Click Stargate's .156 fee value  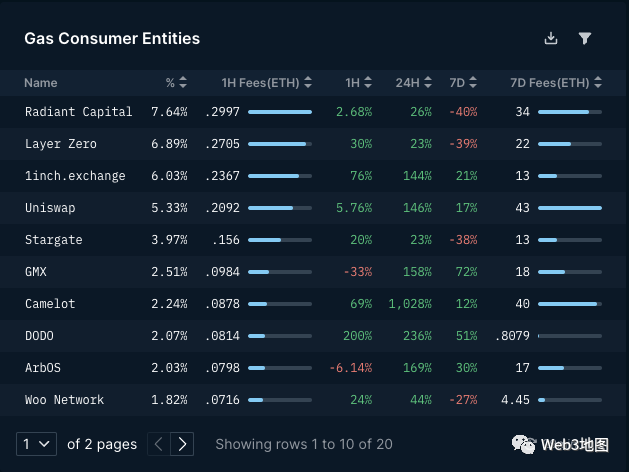[226, 240]
